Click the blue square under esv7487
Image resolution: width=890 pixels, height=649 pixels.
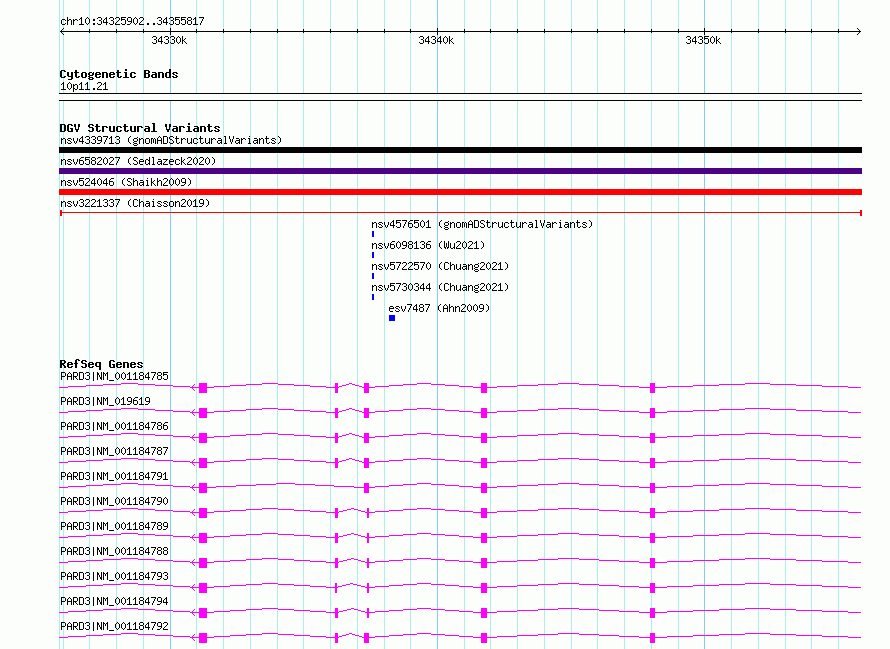point(392,318)
